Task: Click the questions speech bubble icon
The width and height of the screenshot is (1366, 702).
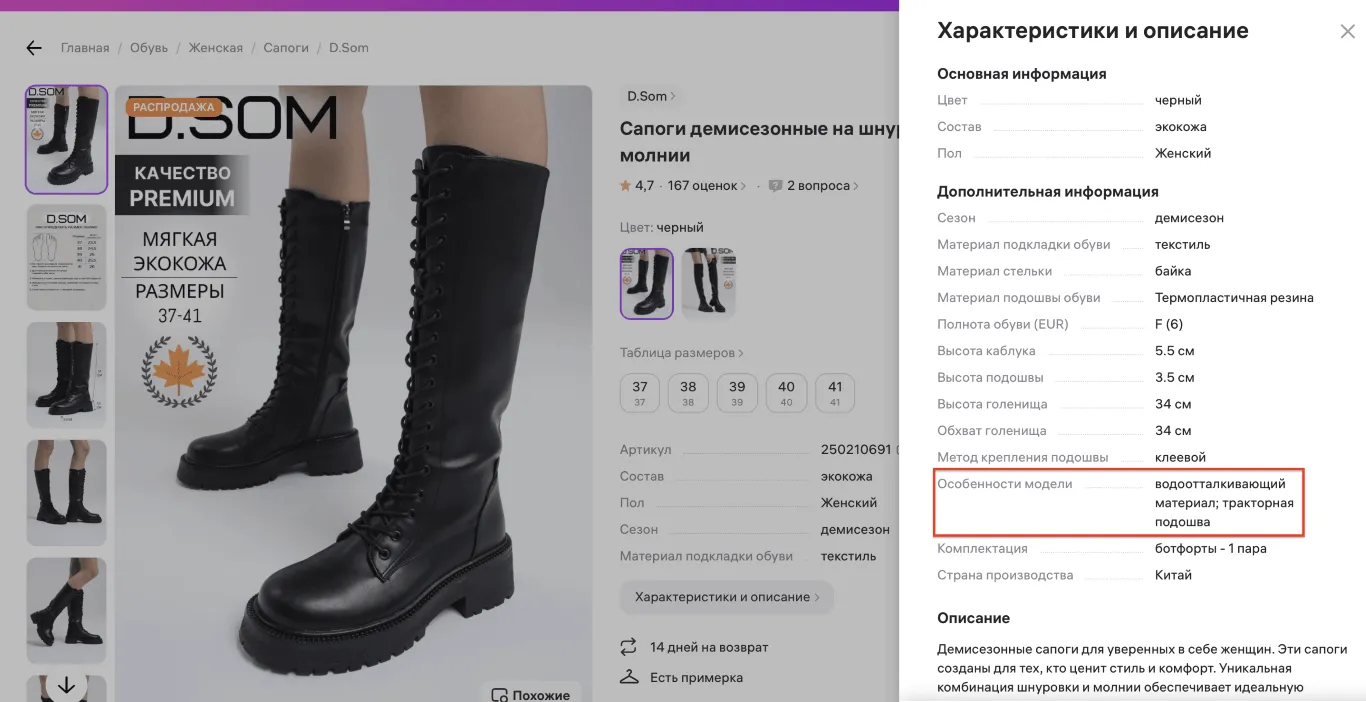Action: coord(775,186)
